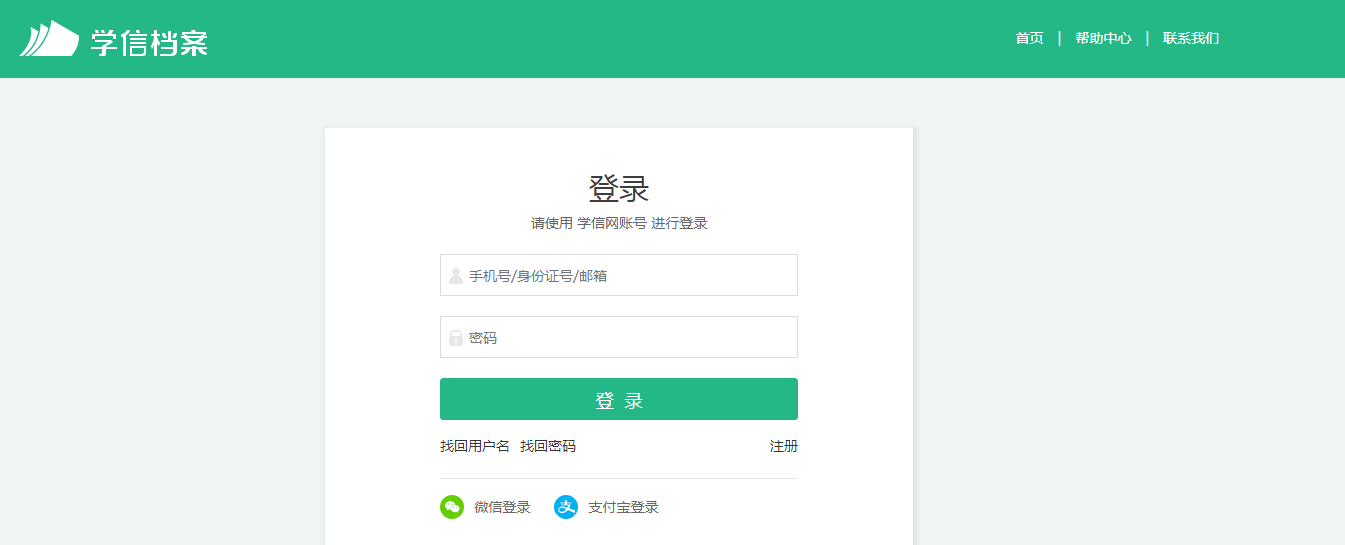Click the lock icon in the password field
This screenshot has height=545, width=1345.
pos(456,338)
